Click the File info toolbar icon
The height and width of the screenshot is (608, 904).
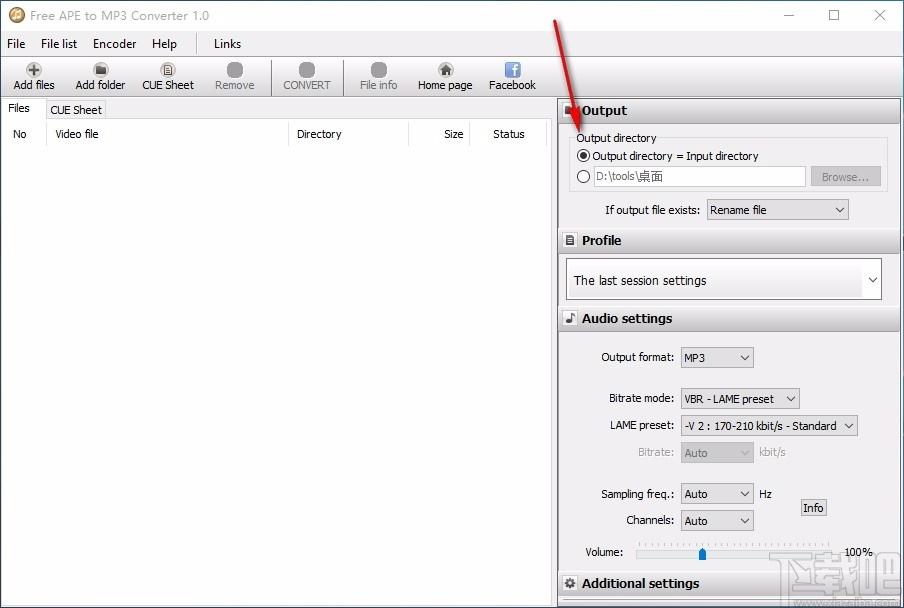point(379,70)
